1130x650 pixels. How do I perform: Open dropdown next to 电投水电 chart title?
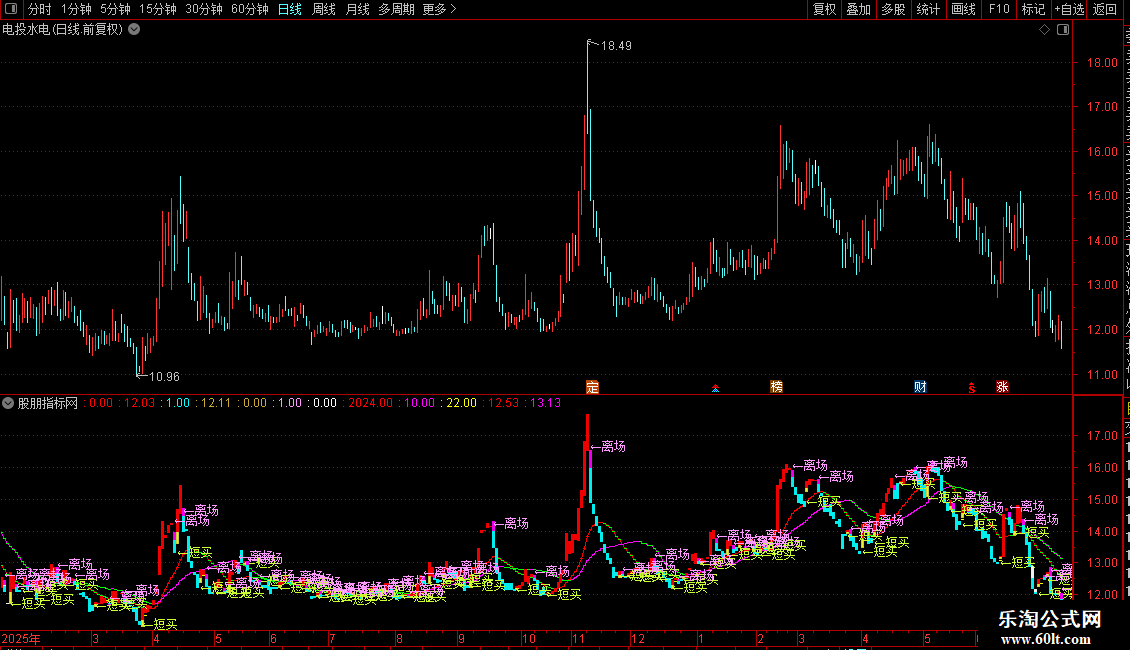pyautogui.click(x=134, y=30)
